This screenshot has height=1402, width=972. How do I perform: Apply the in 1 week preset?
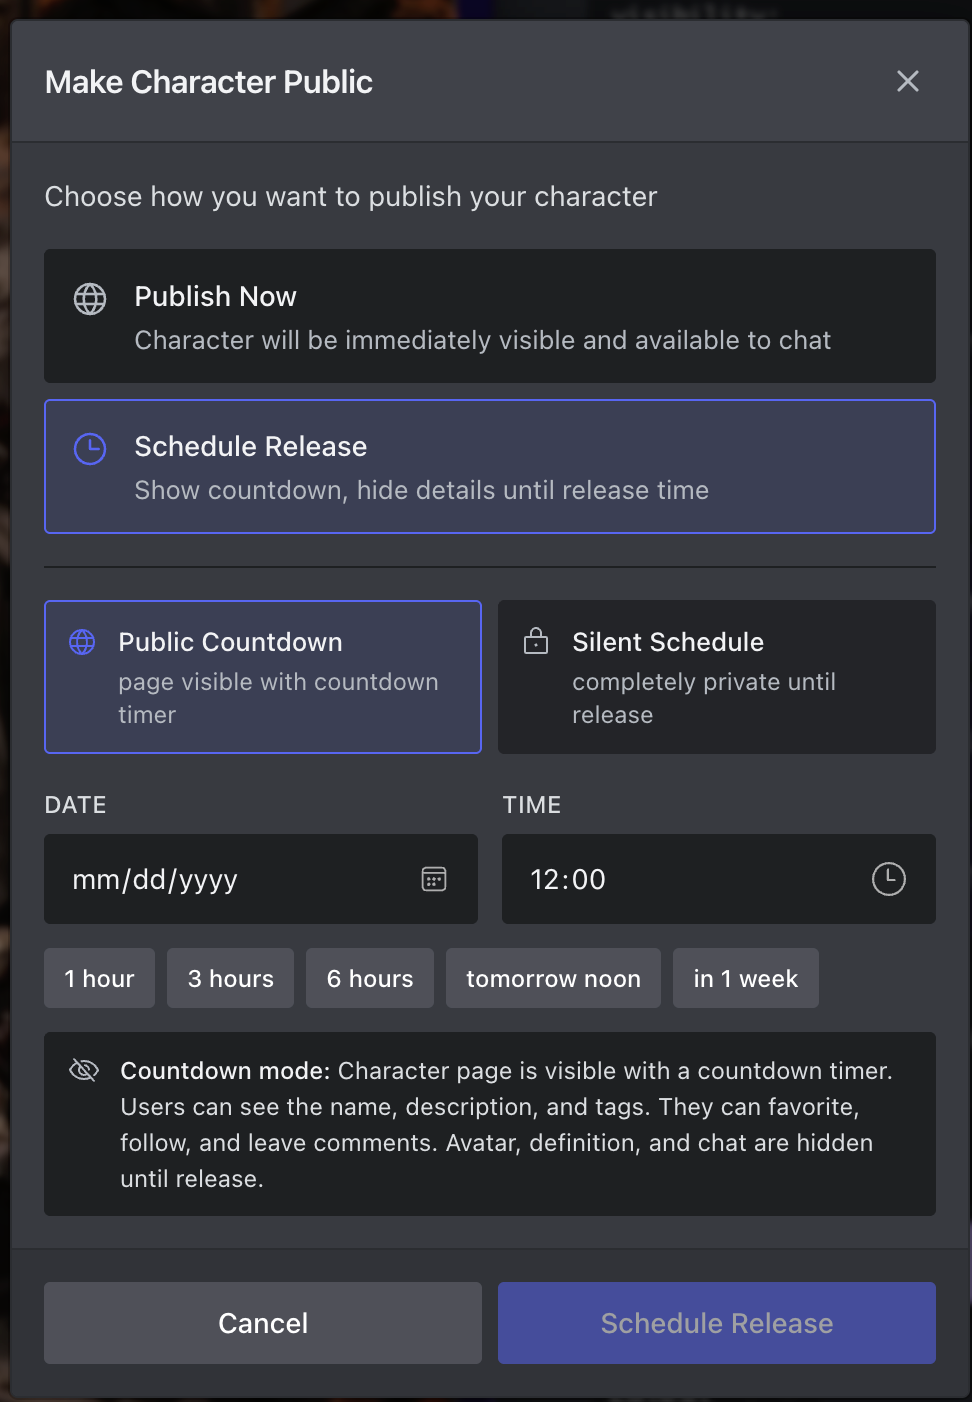(745, 978)
